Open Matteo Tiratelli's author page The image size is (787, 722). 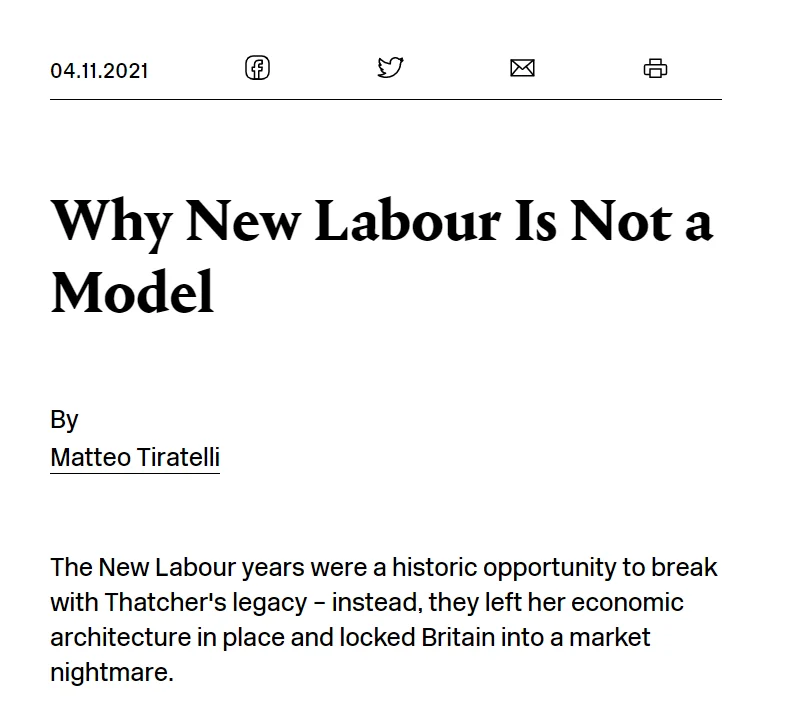[x=135, y=457]
